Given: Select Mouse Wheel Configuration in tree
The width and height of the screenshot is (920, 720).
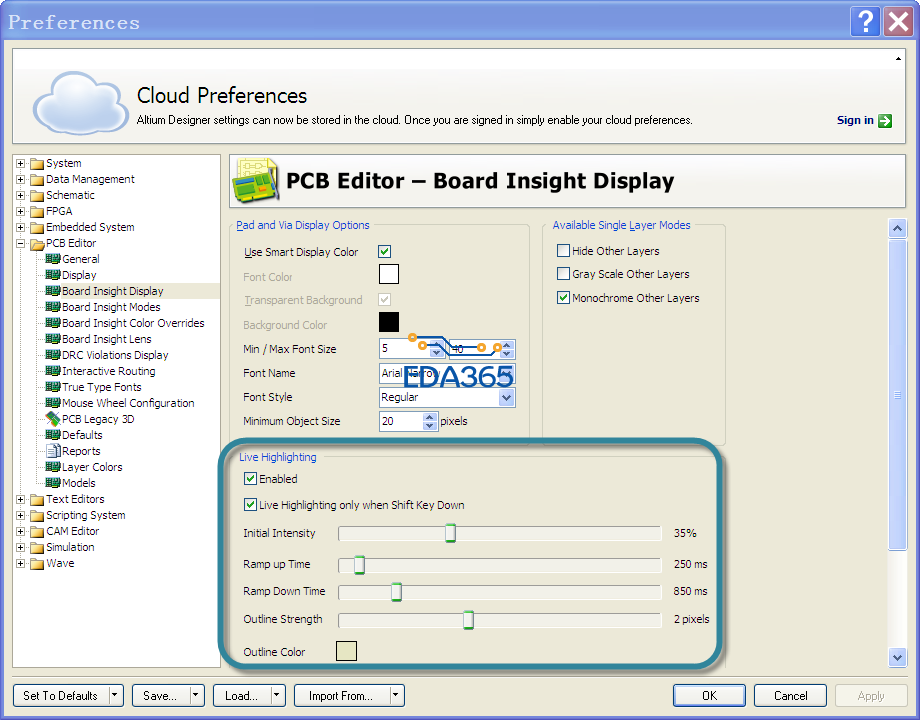Looking at the screenshot, I should point(128,403).
